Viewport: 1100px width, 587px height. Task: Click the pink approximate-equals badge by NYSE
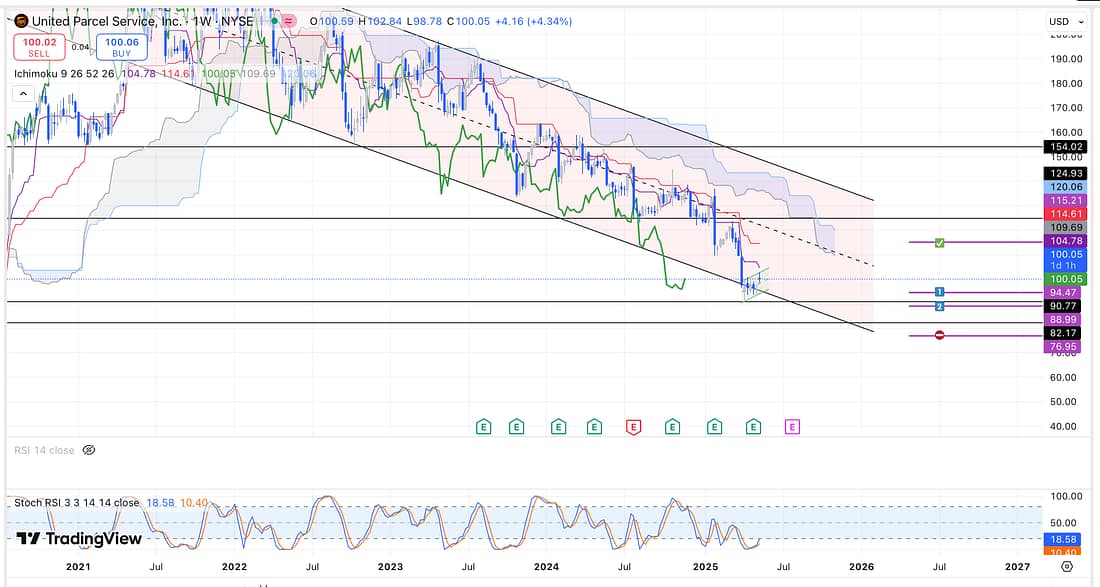[x=289, y=20]
